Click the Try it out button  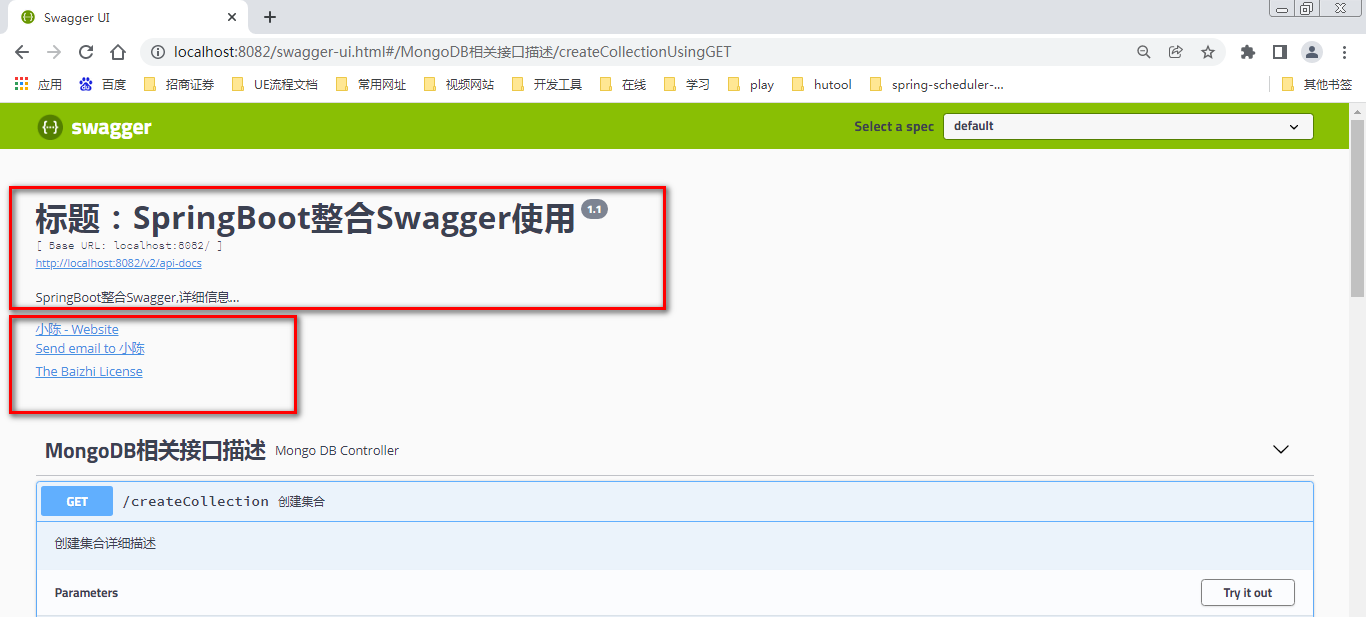click(1248, 593)
